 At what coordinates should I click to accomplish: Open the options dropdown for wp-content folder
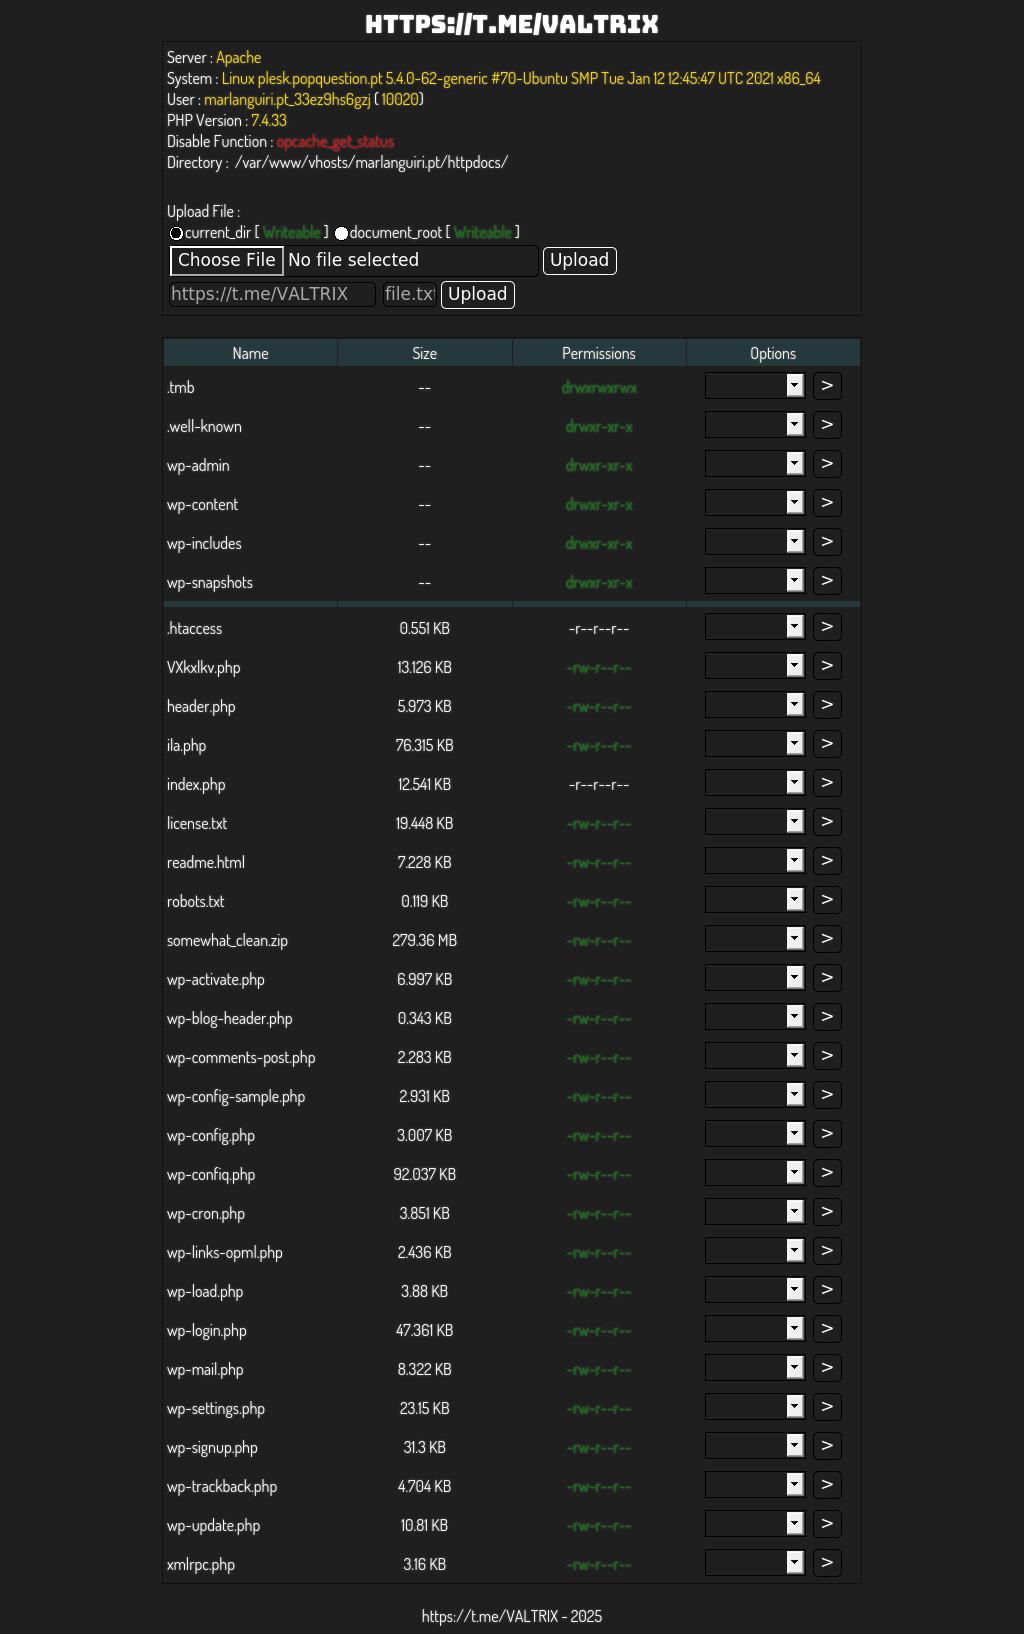coord(754,503)
